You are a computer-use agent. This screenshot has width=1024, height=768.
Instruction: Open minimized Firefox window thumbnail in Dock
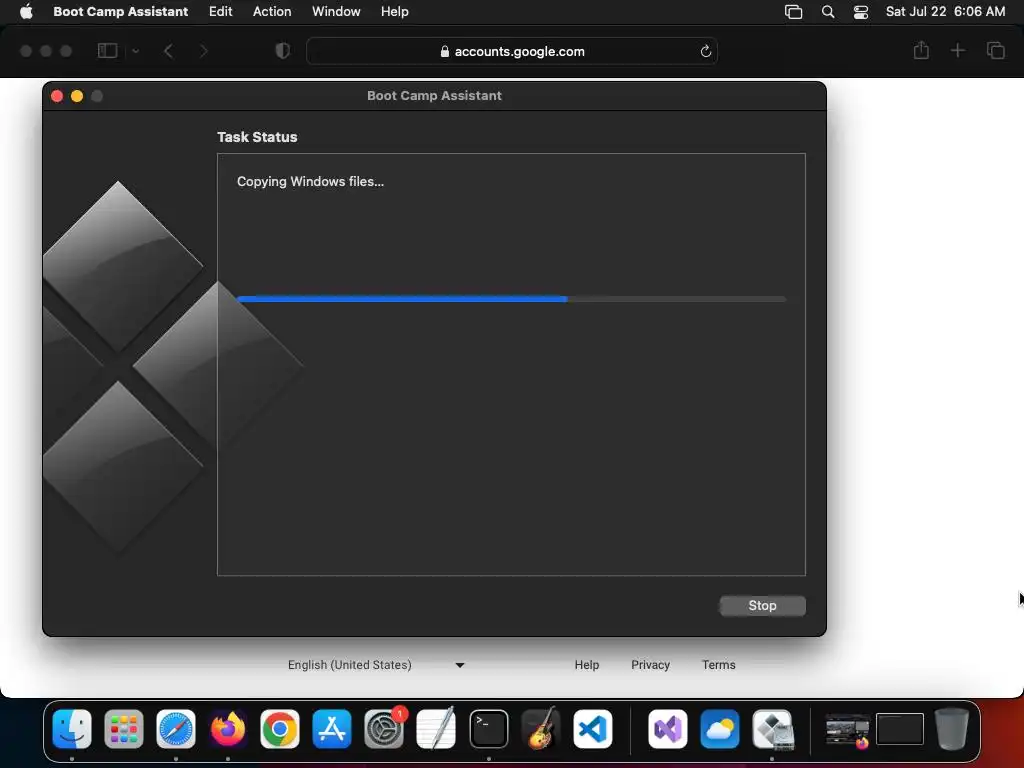(x=848, y=730)
